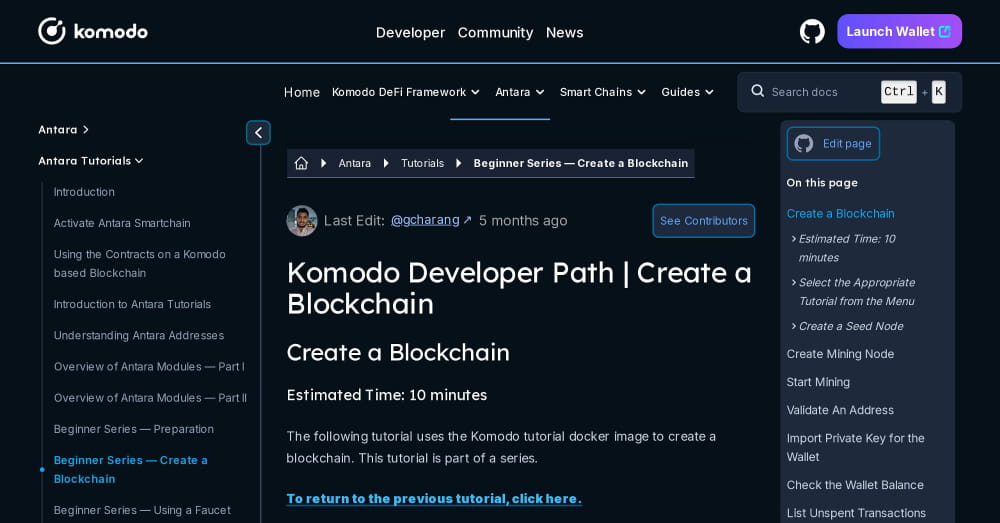The width and height of the screenshot is (1000, 523).
Task: Expand the Antara sidebar section
Action: click(x=63, y=129)
